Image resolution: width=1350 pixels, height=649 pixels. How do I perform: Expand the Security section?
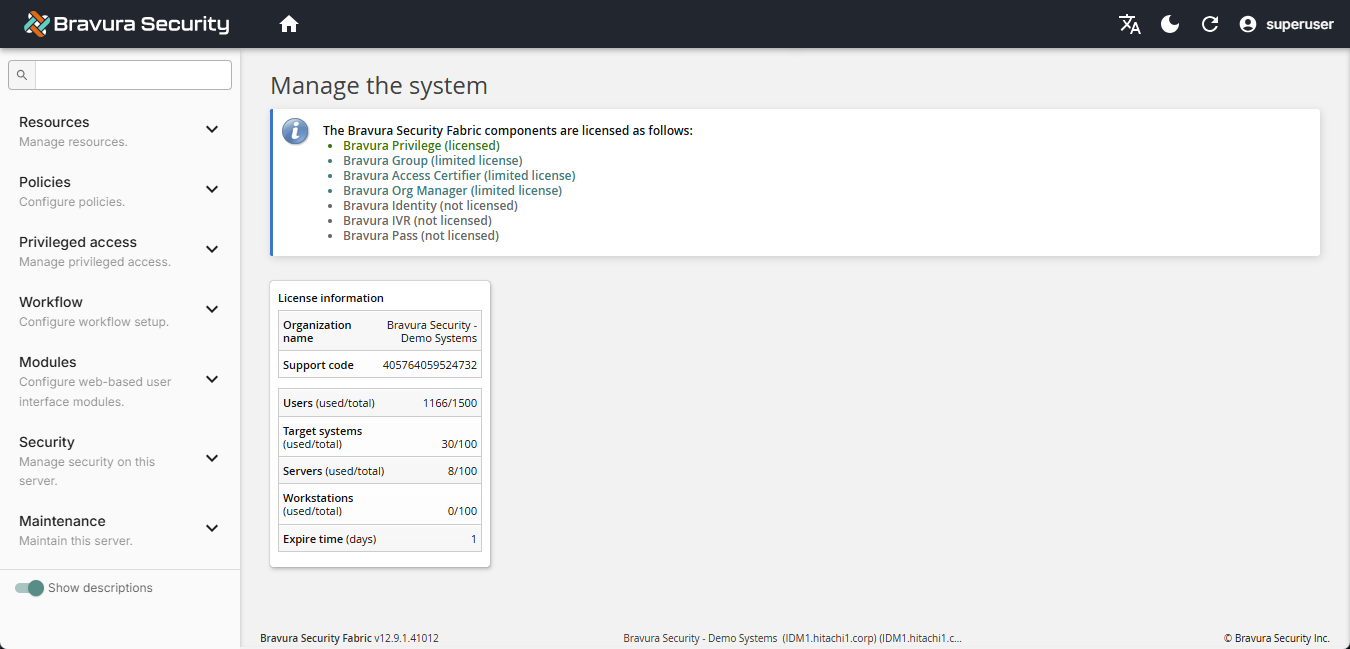[x=212, y=458]
